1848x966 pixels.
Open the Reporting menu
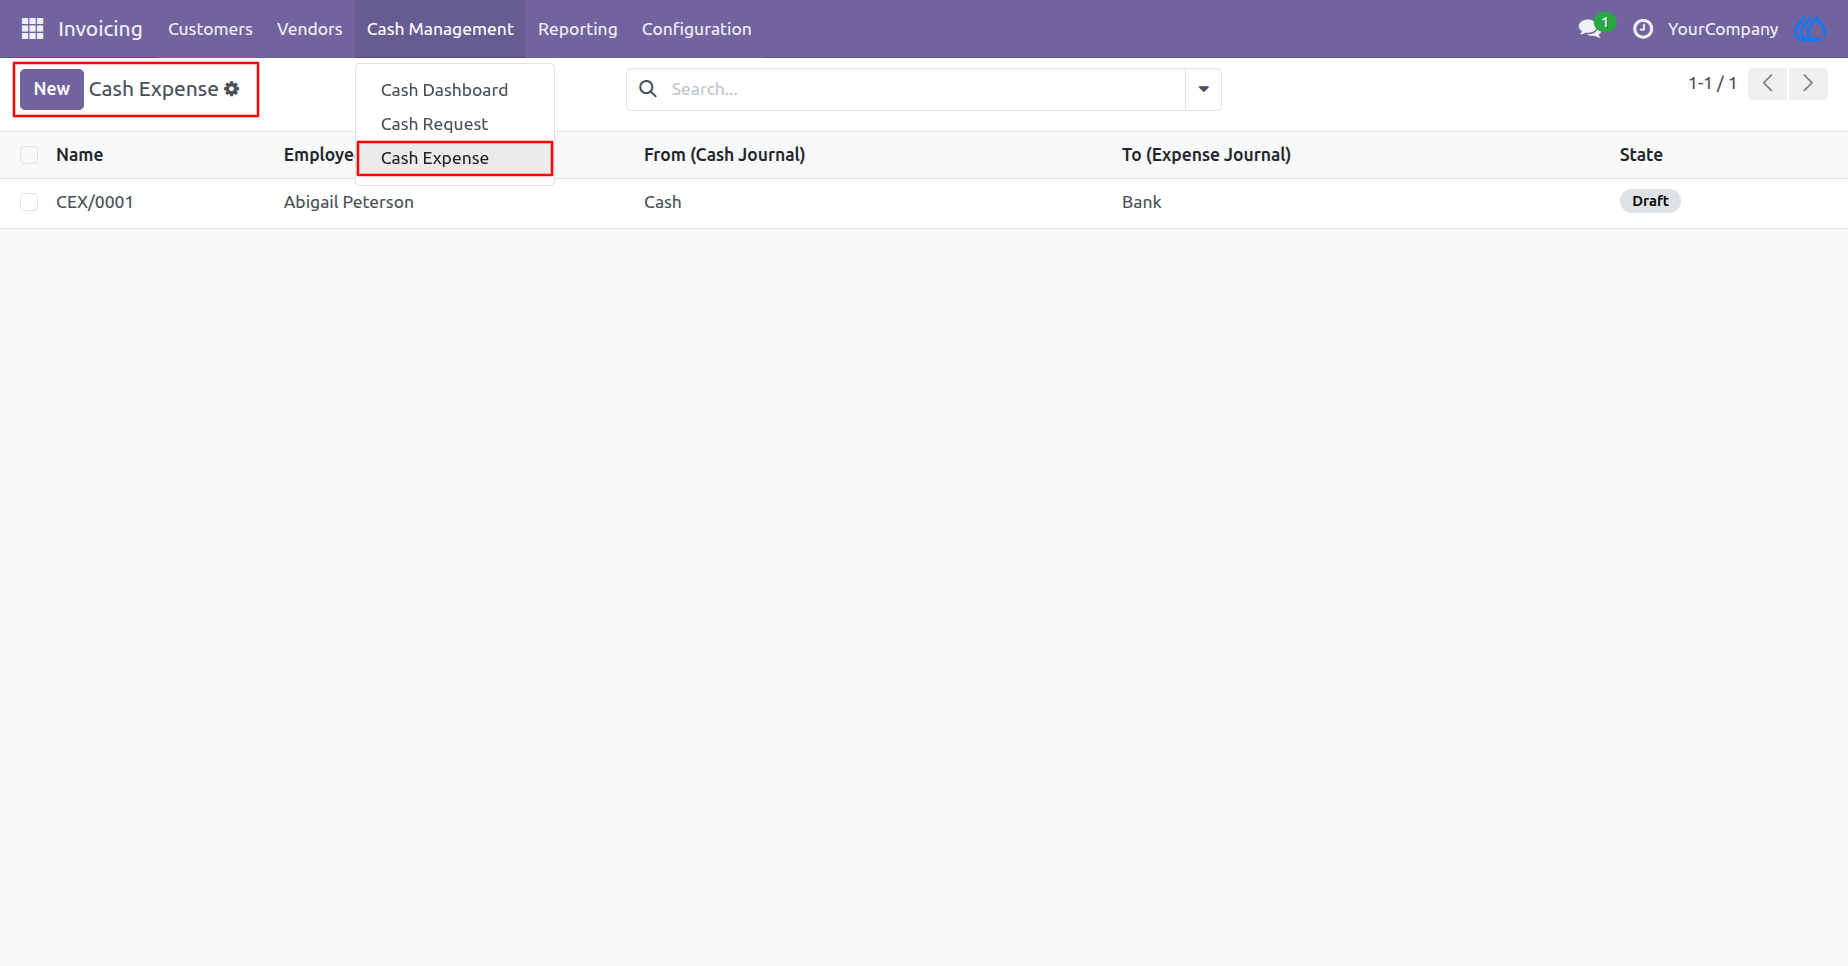pyautogui.click(x=578, y=29)
